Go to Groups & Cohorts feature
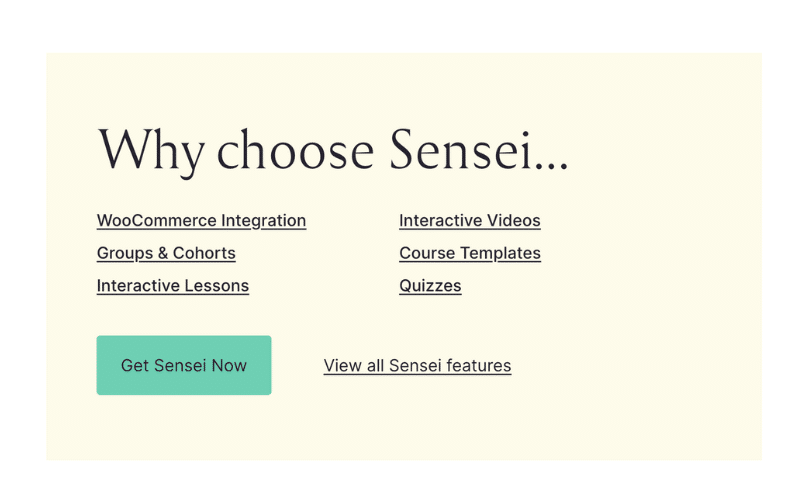This screenshot has width=800, height=500. (x=166, y=253)
